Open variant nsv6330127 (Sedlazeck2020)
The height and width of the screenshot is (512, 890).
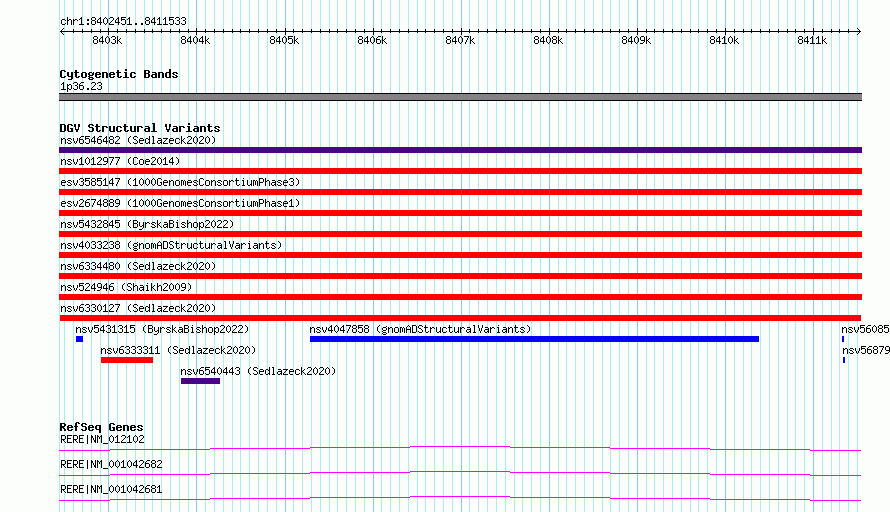138,308
